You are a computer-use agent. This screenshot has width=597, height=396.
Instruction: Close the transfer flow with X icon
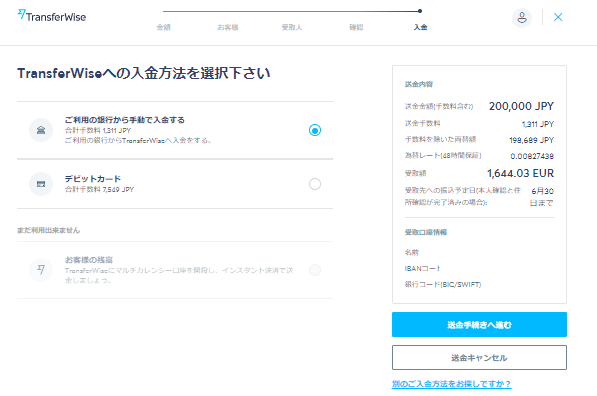[x=558, y=17]
